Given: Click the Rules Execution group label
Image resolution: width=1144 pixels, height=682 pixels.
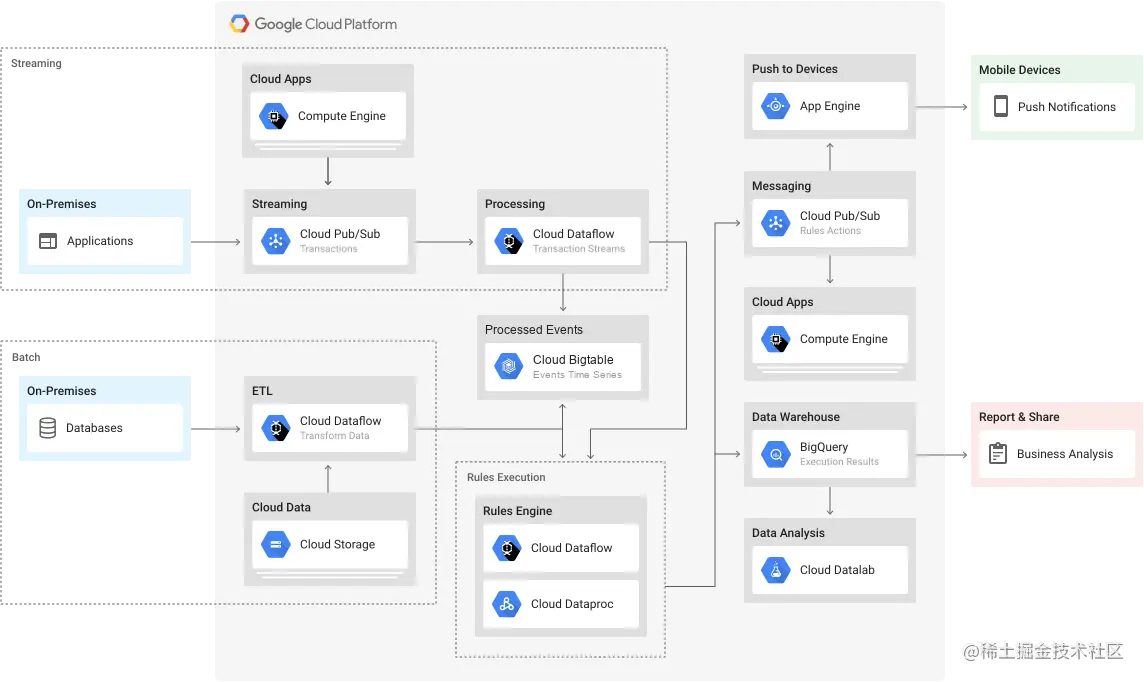Looking at the screenshot, I should click(506, 477).
